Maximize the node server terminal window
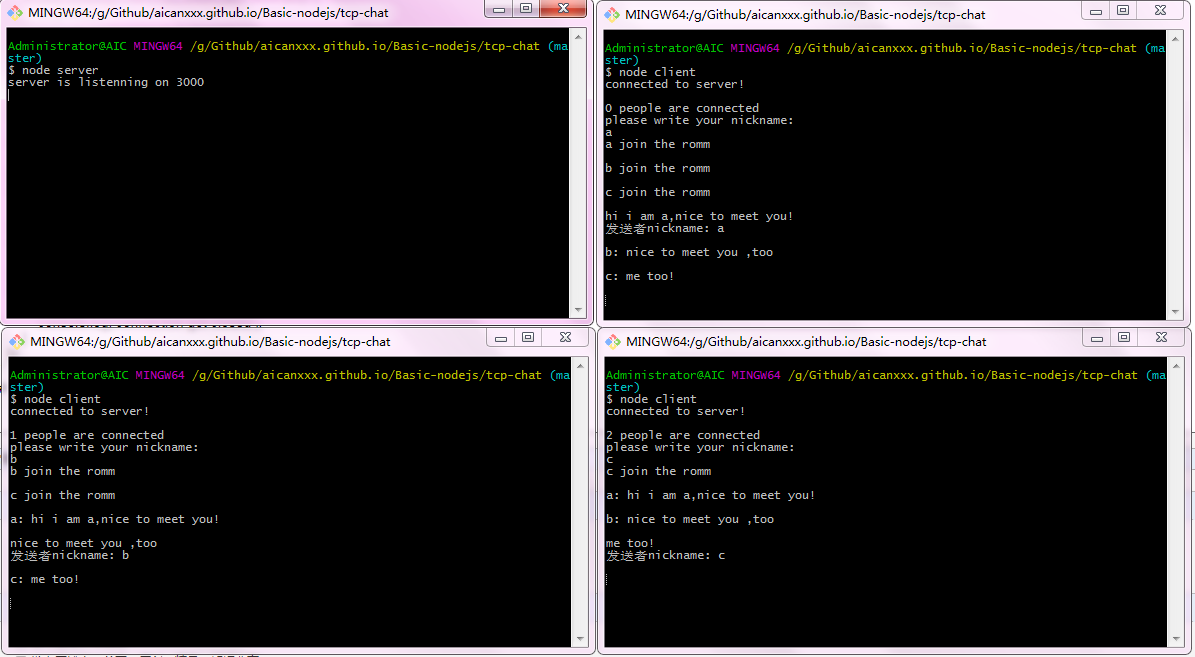1195x657 pixels. [526, 8]
